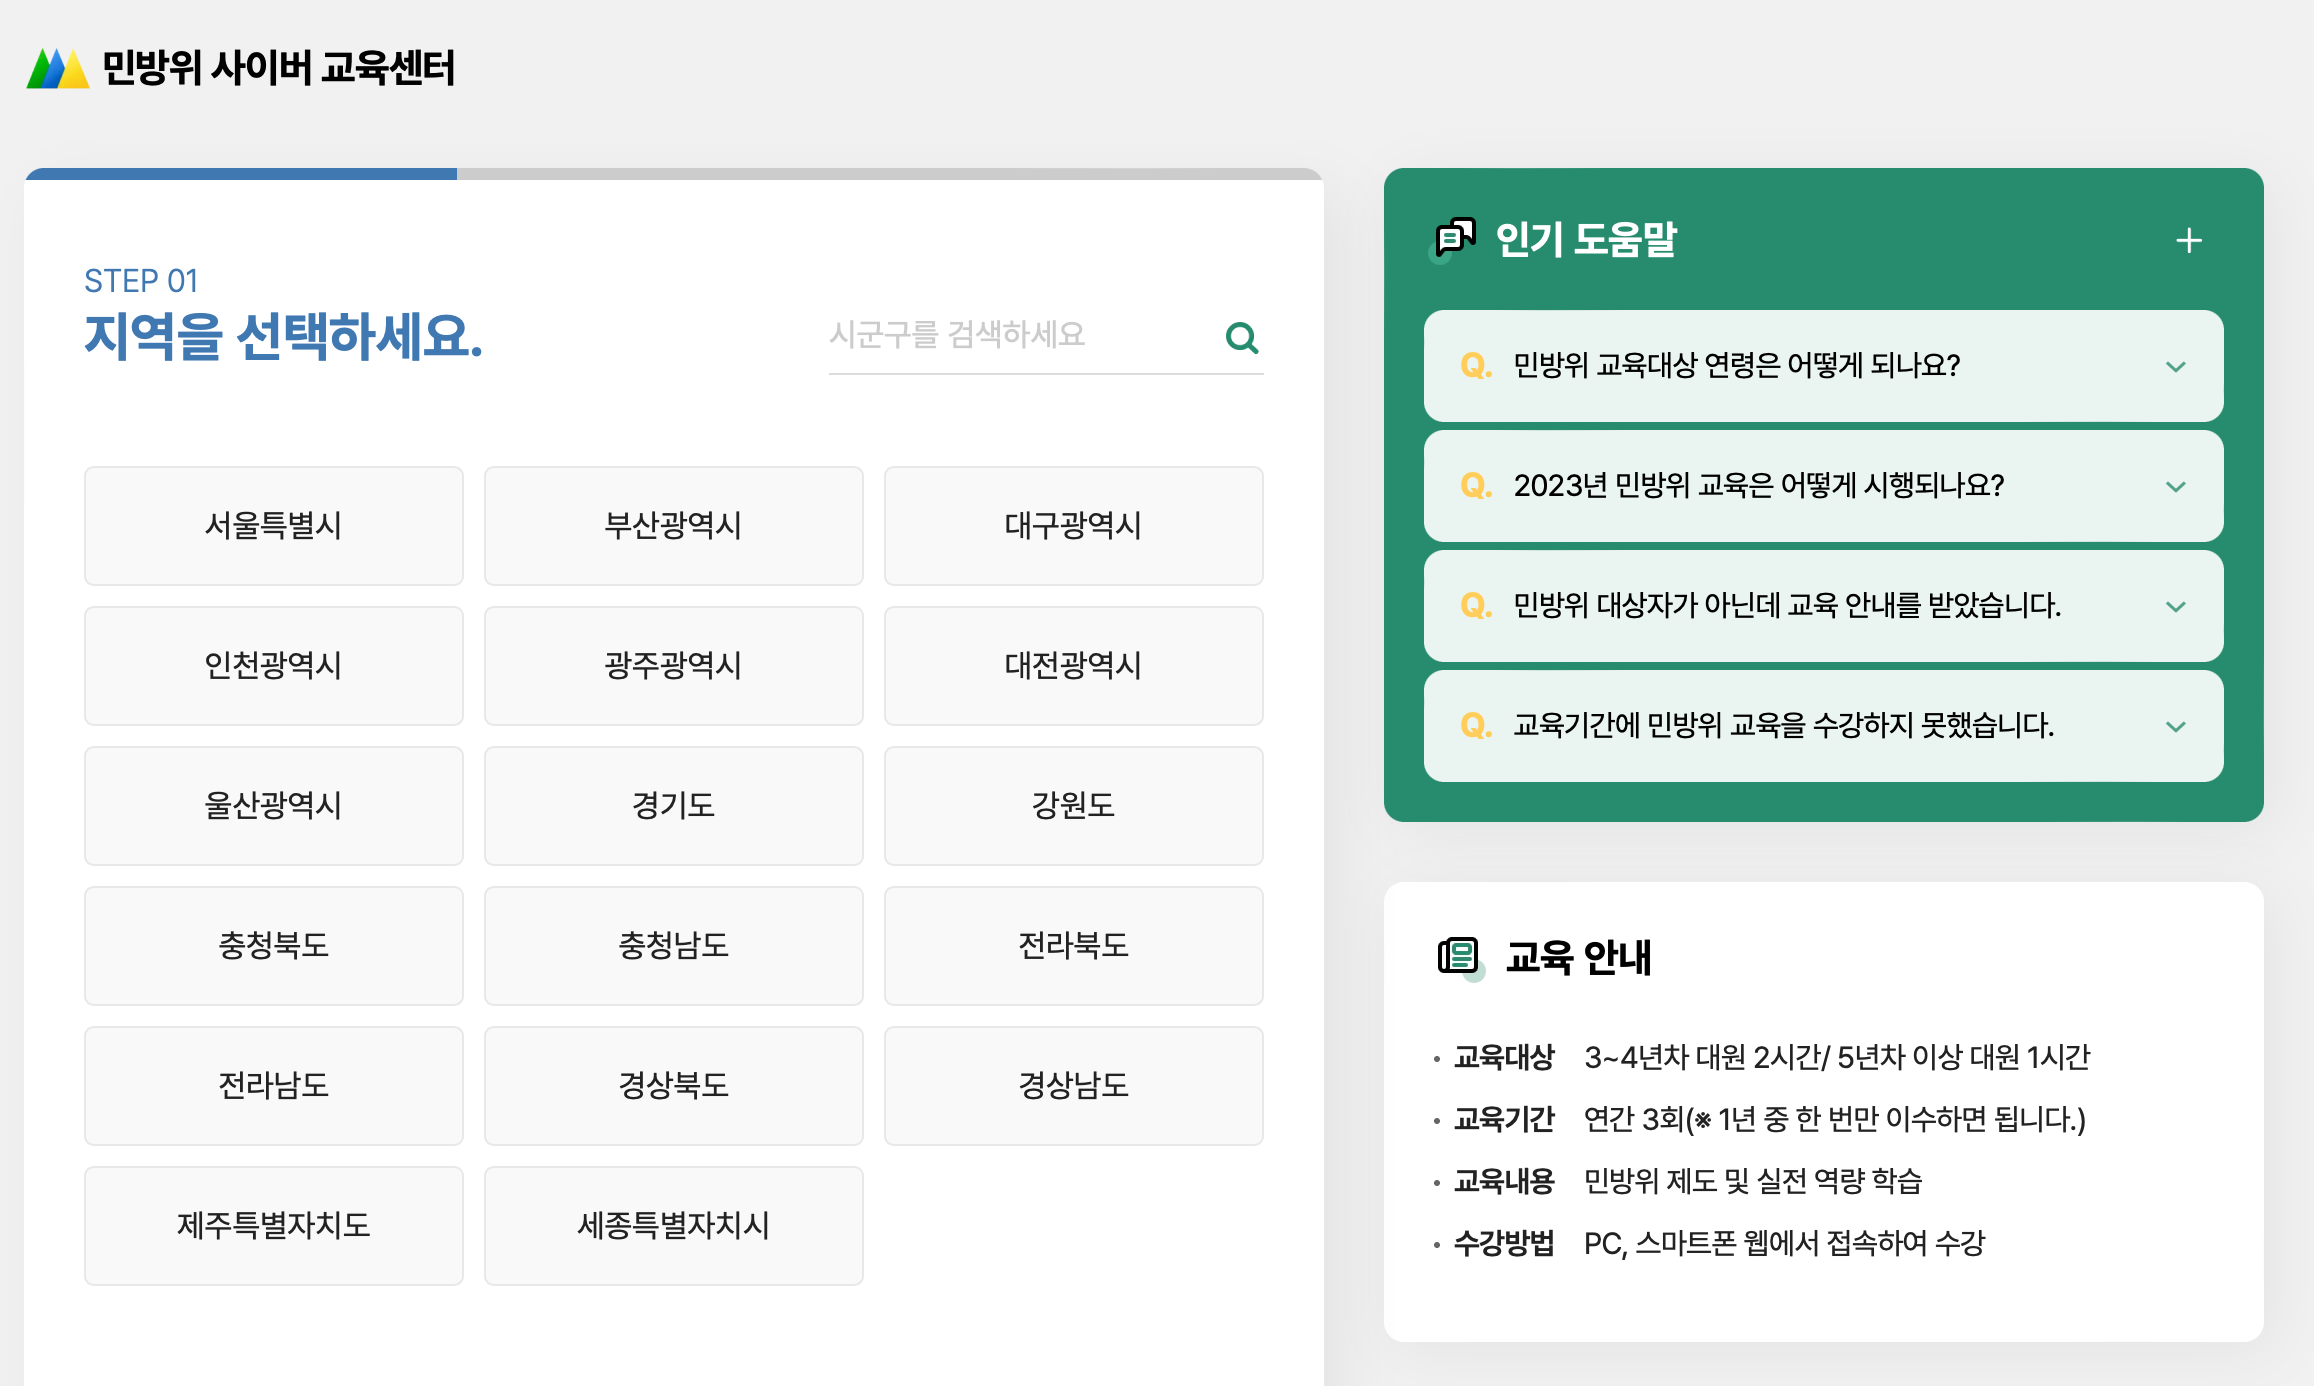
Task: Click the chat bubble icon beside 인기 도움말
Action: click(1455, 238)
